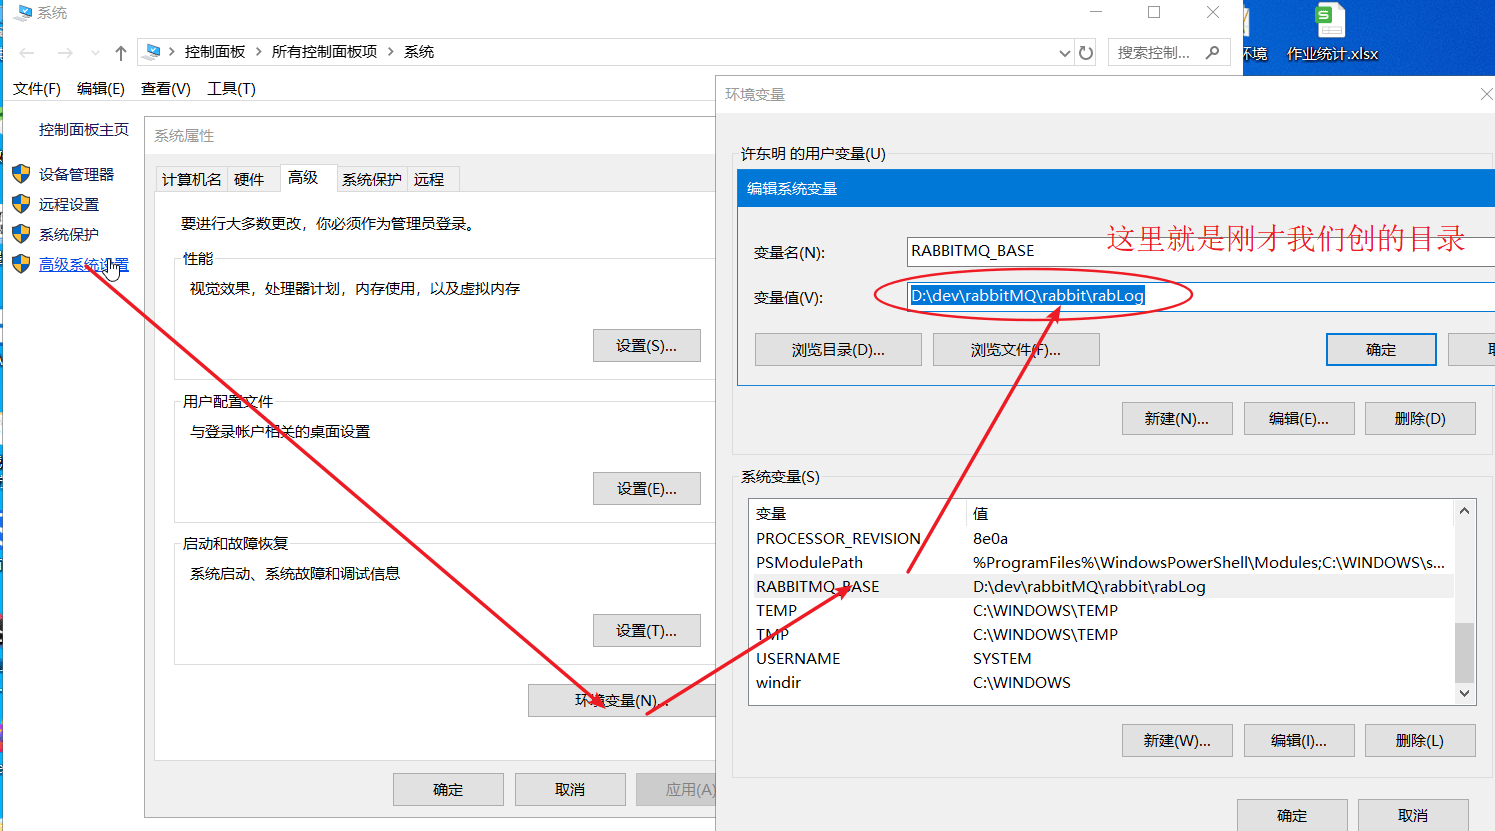This screenshot has height=831, width=1495.
Task: Switch to the 计算机名 tab
Action: coord(192,179)
